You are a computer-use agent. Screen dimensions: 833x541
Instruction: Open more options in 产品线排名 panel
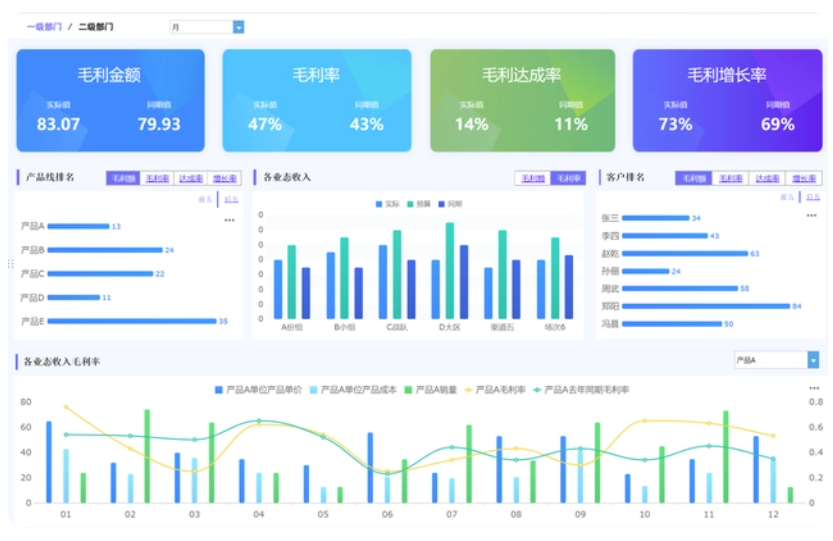coord(229,220)
